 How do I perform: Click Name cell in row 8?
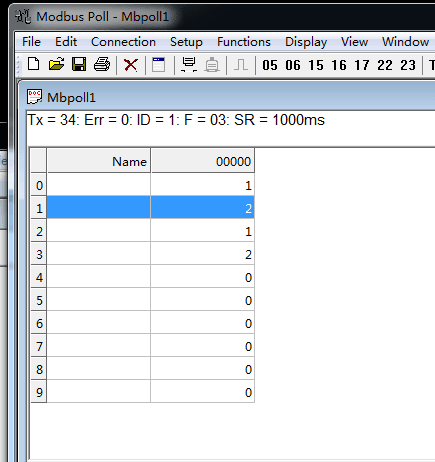click(99, 369)
